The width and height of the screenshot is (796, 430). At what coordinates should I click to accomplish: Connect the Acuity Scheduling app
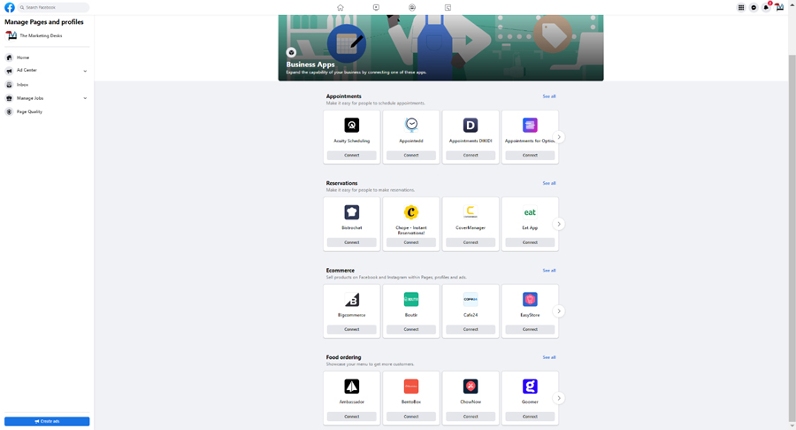352,155
